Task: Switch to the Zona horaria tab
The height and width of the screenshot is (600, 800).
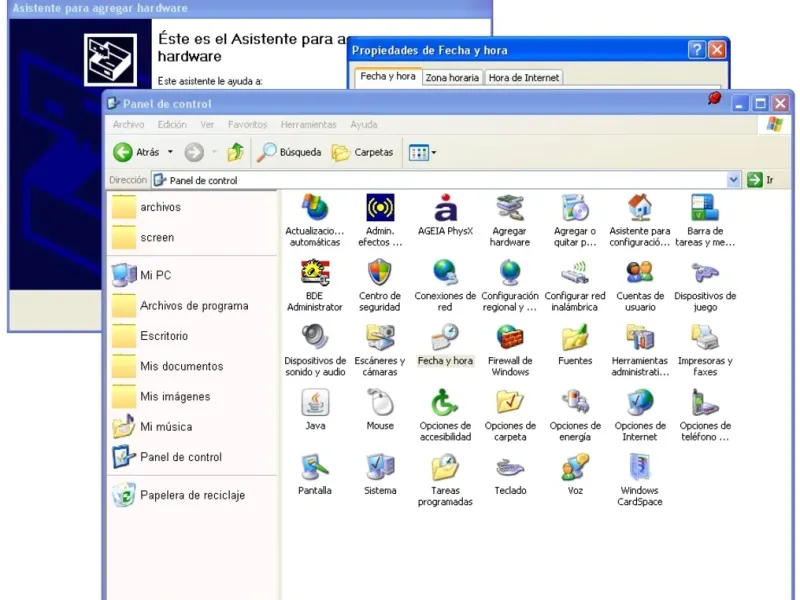Action: (453, 78)
